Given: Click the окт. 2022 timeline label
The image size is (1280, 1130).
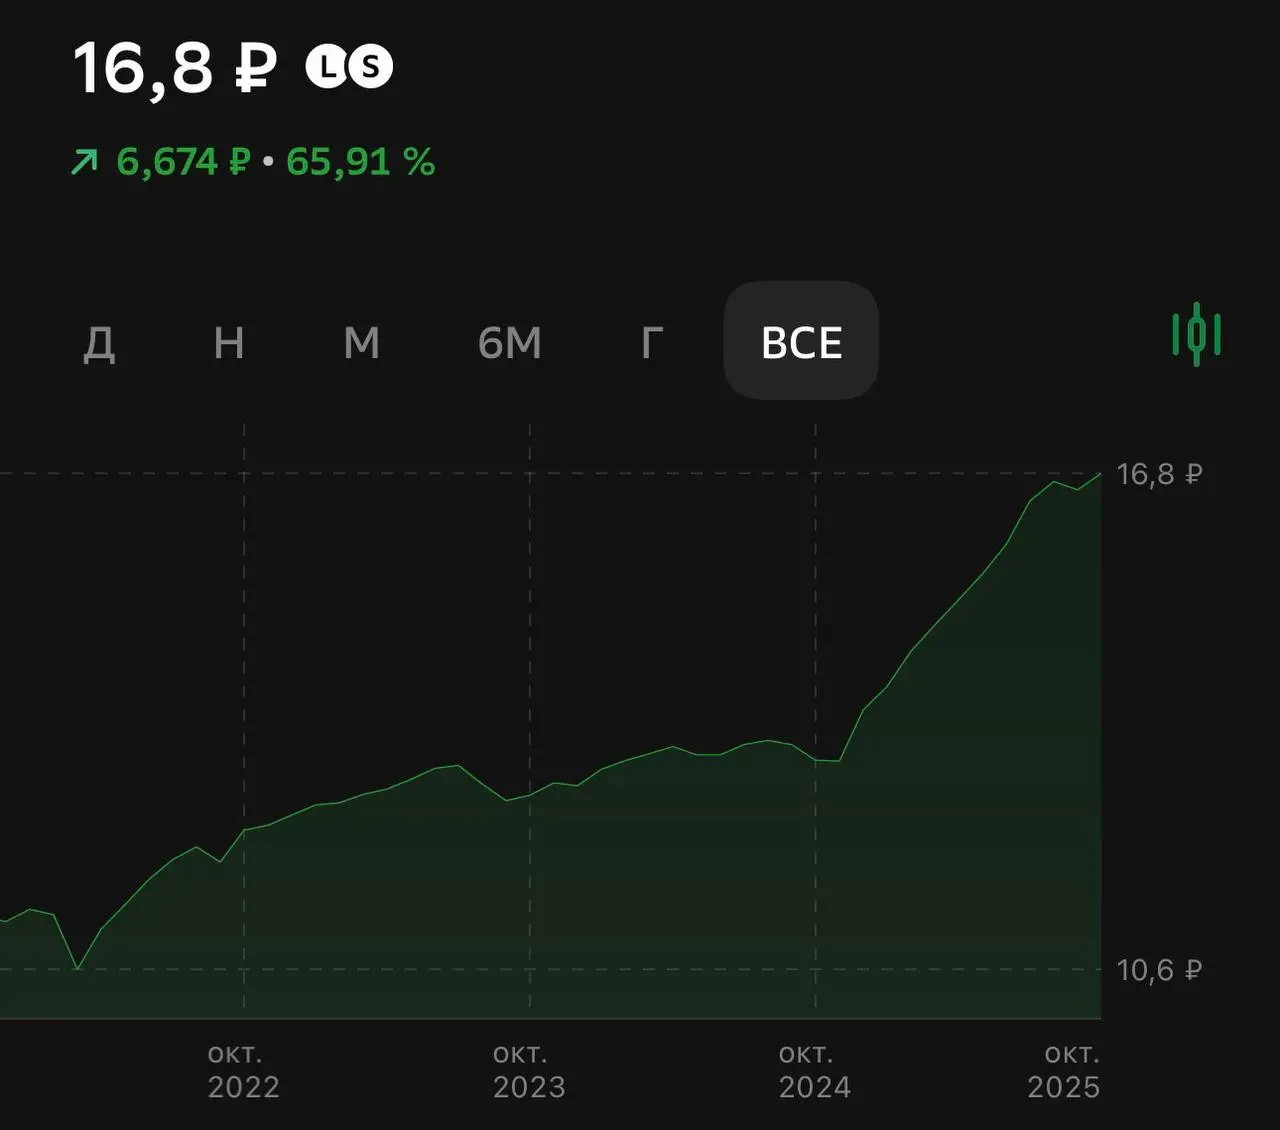Looking at the screenshot, I should (243, 1071).
